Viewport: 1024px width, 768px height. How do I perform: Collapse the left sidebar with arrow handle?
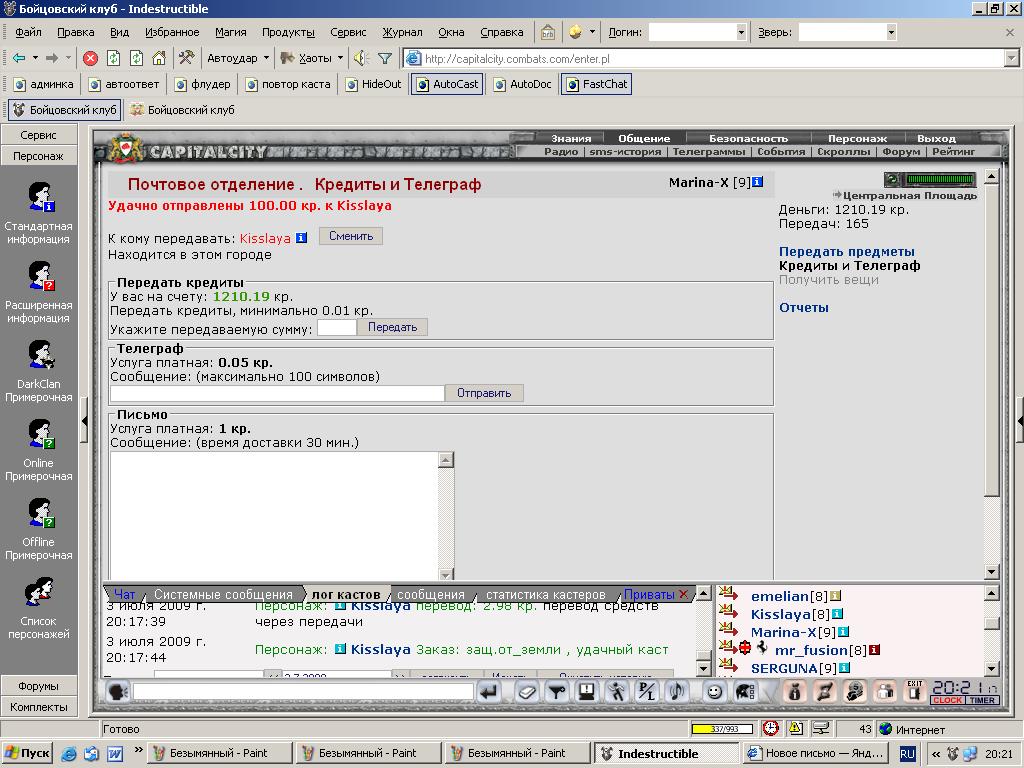pyautogui.click(x=84, y=421)
